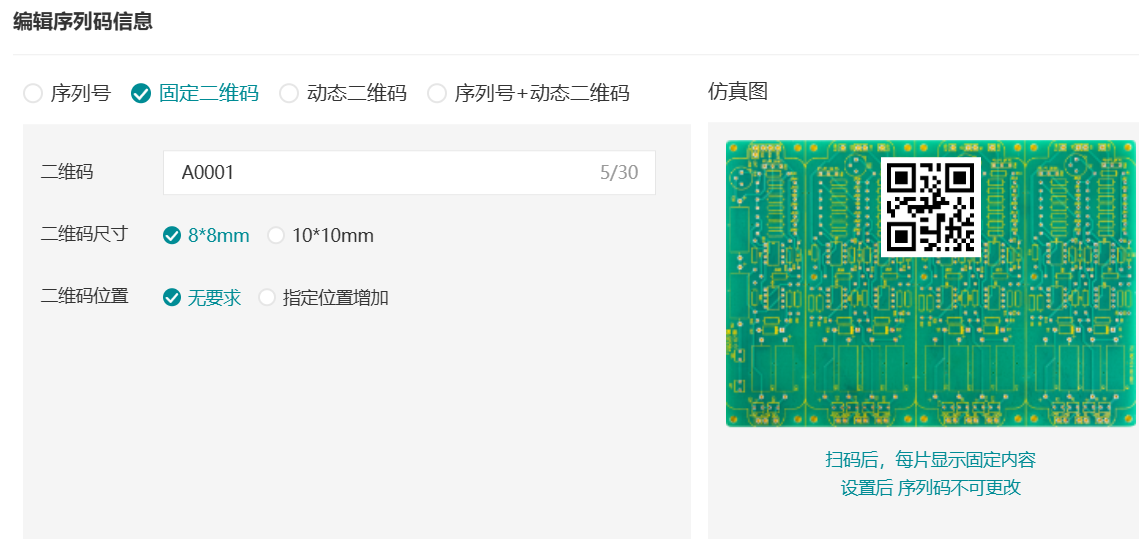Click the 仿真图 heading
Viewport: 1139px width, 539px height.
(x=737, y=92)
